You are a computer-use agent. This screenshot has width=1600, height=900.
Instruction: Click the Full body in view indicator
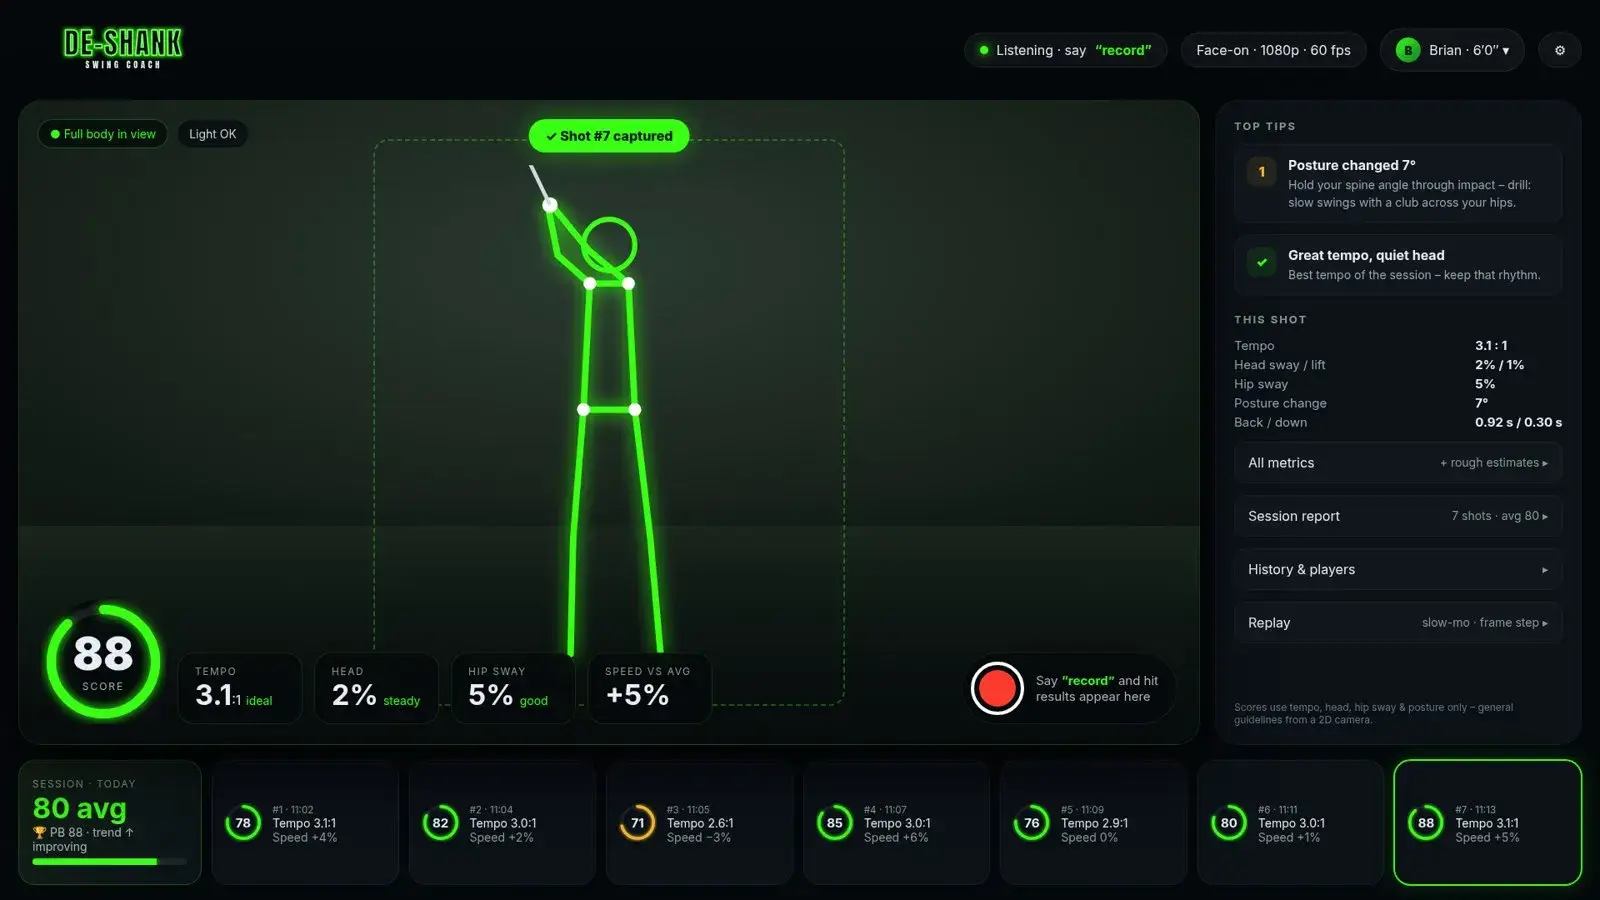tap(103, 134)
